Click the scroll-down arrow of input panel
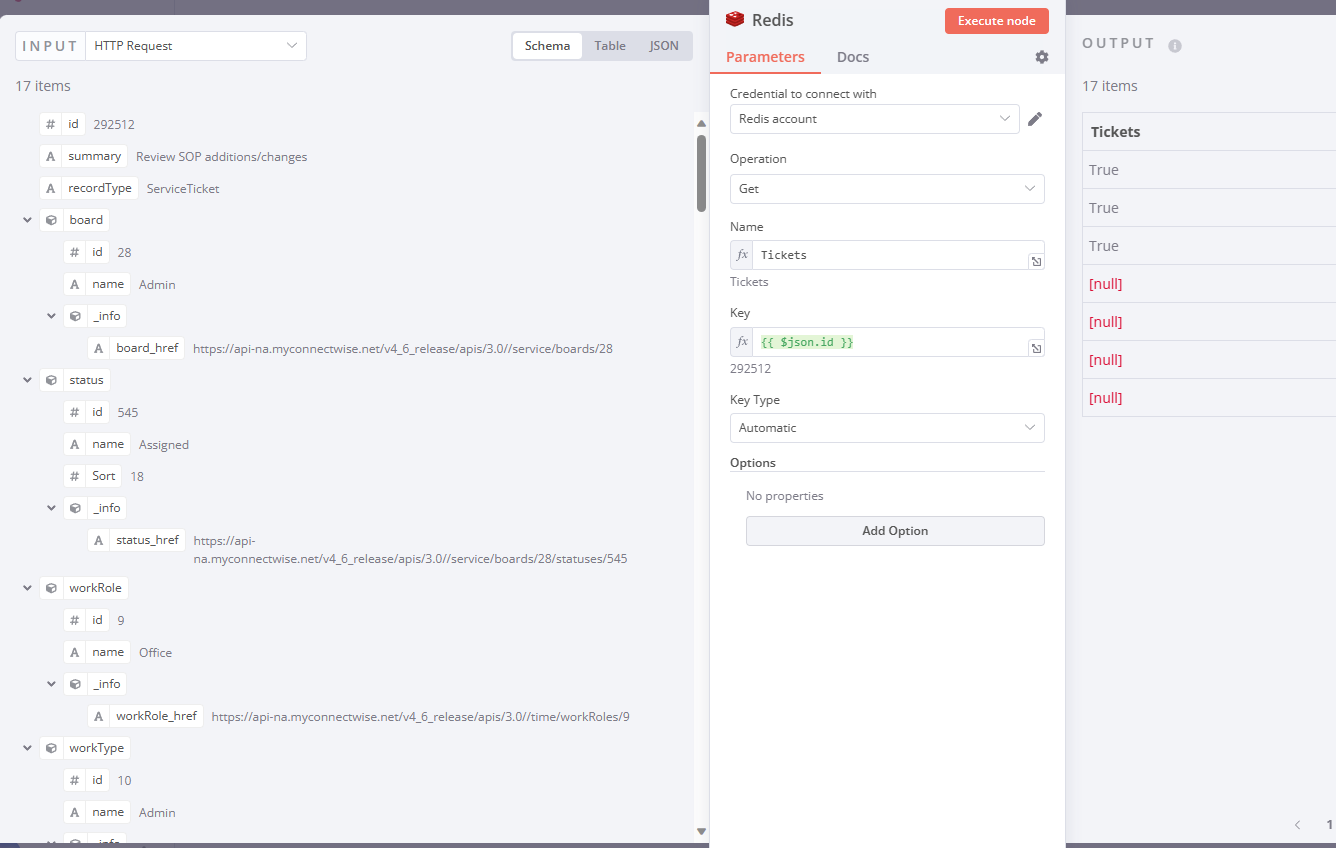 click(701, 830)
